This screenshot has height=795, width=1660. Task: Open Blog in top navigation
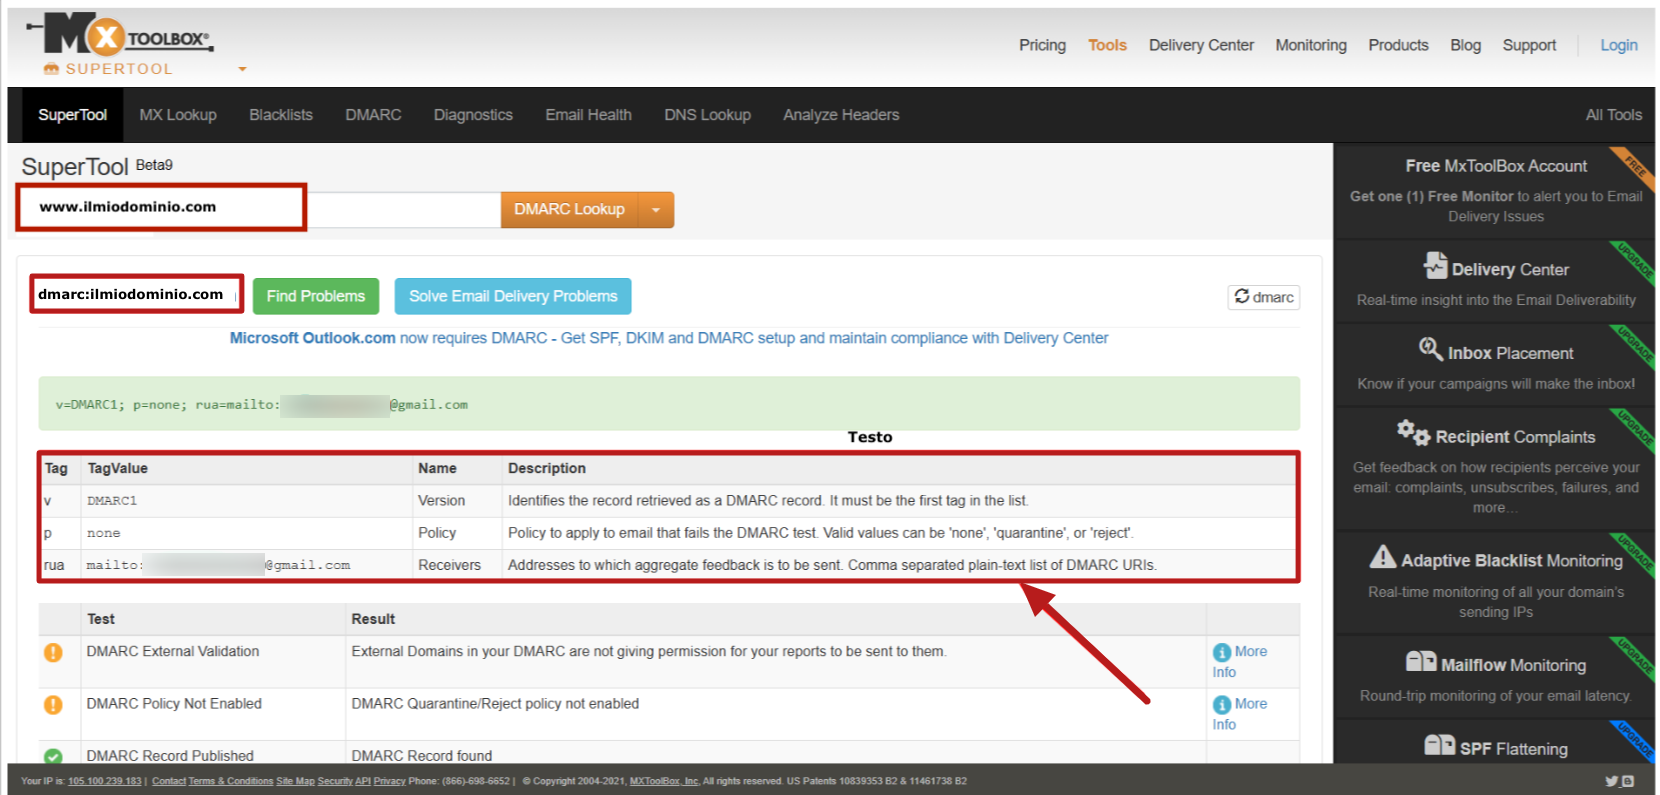(x=1465, y=45)
